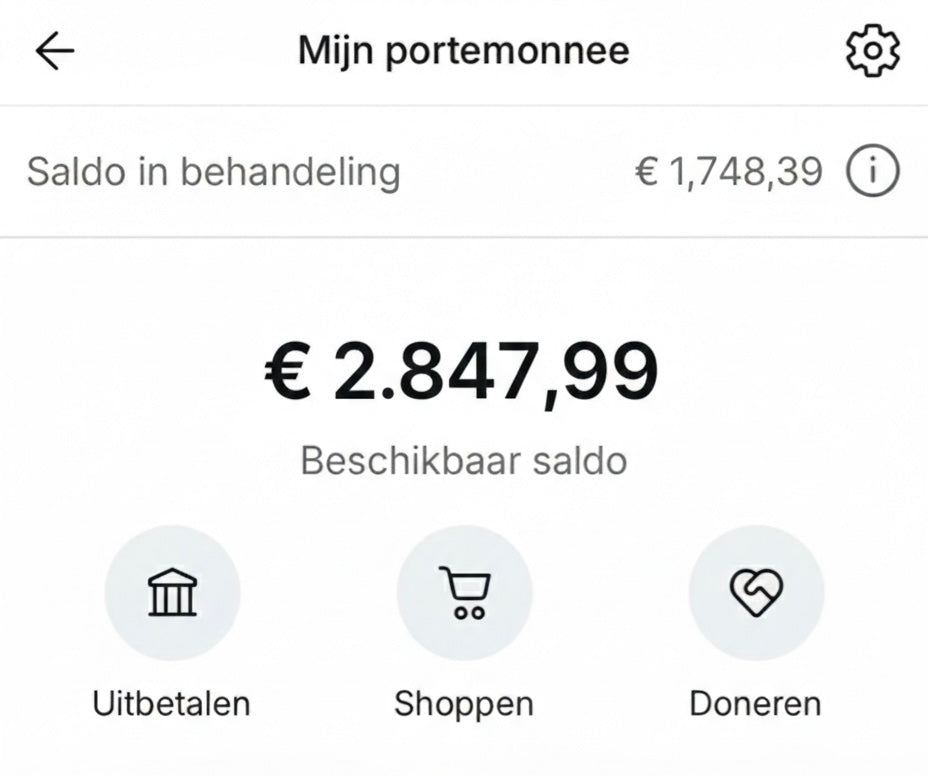Select the Uitbetalen text label
Screen dimensions: 928x776
171,703
